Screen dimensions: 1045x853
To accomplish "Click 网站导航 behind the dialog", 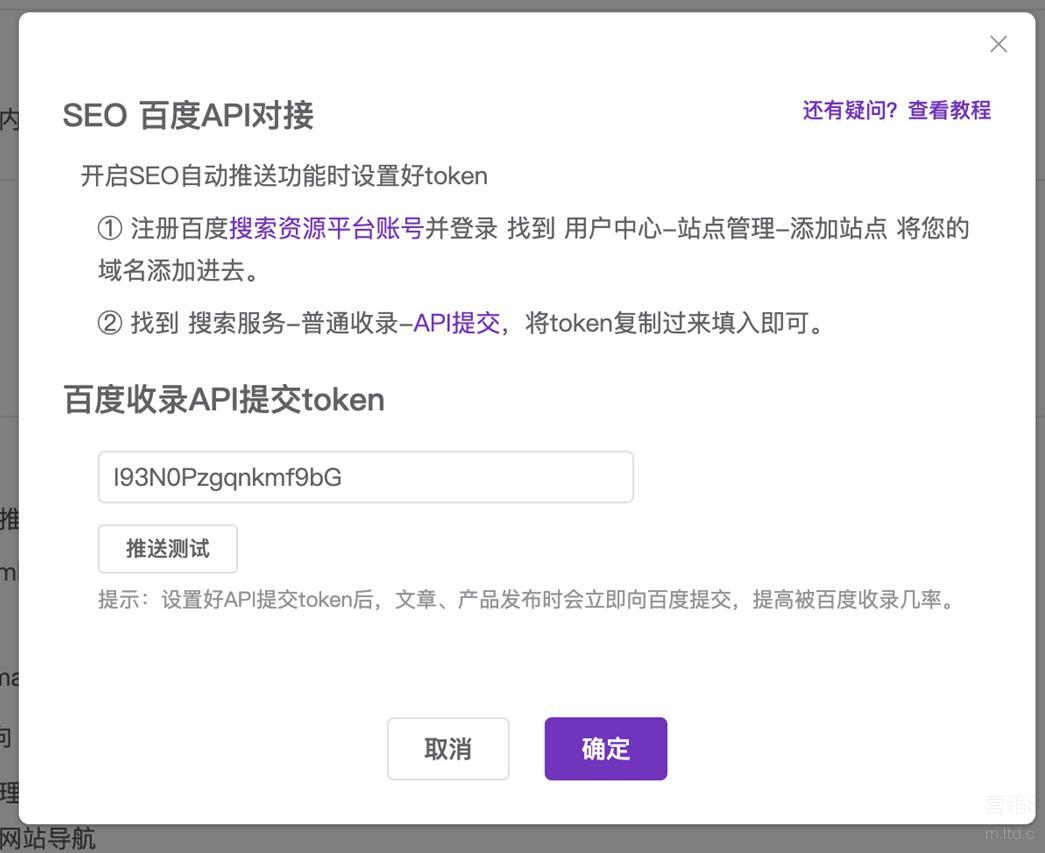I will click(x=48, y=838).
